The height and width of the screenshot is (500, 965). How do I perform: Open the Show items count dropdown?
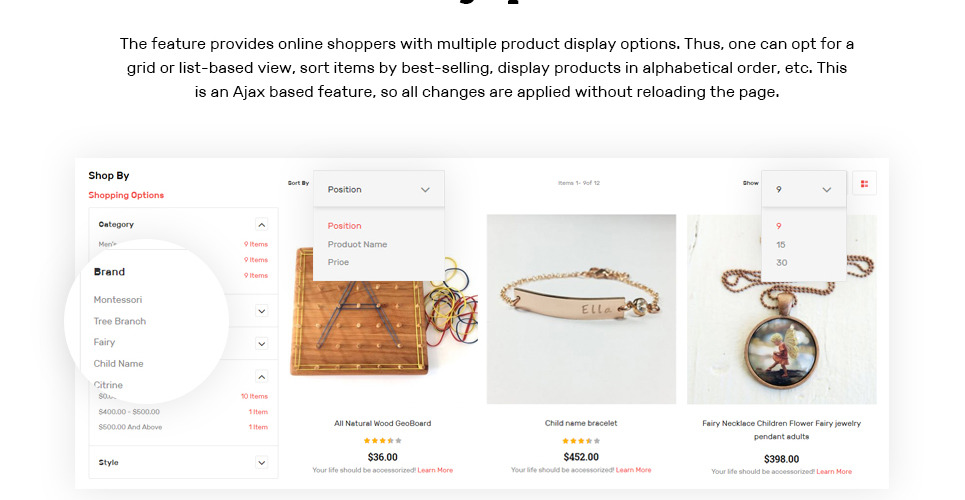pos(804,189)
